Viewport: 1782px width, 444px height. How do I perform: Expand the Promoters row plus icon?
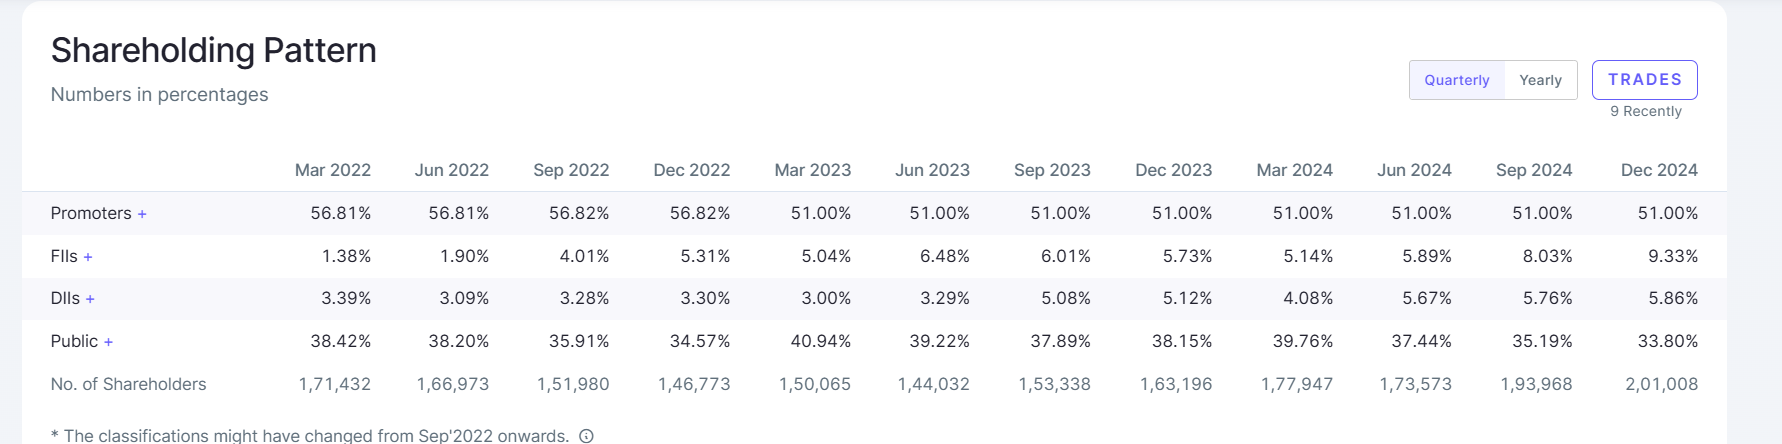tap(142, 214)
